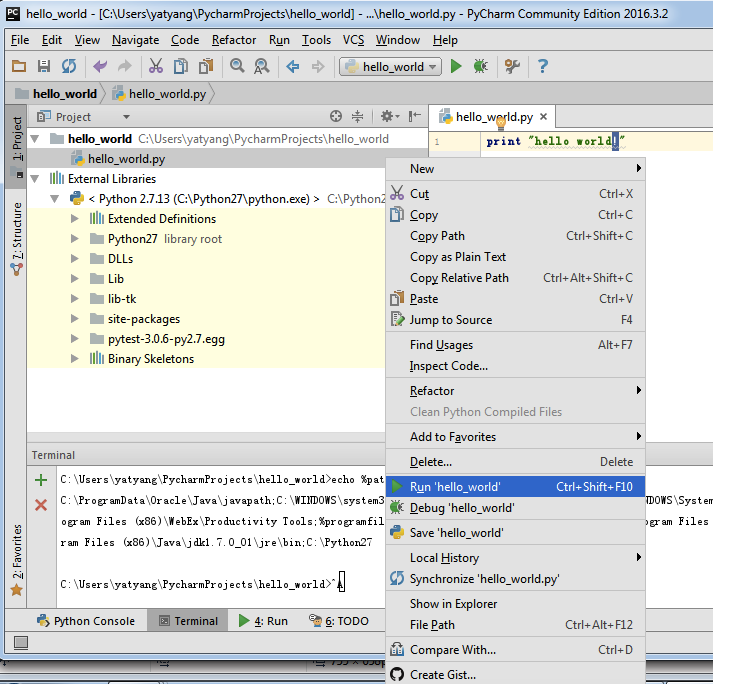Toggle 7: Structure side tool button
755x684 pixels.
17,238
